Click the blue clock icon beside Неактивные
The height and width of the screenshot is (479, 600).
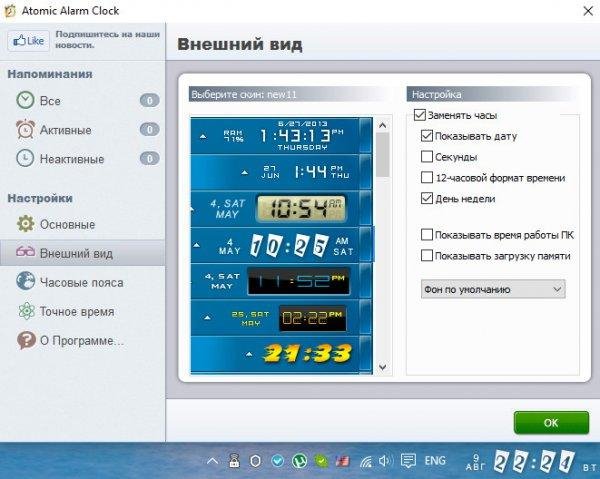[x=25, y=158]
